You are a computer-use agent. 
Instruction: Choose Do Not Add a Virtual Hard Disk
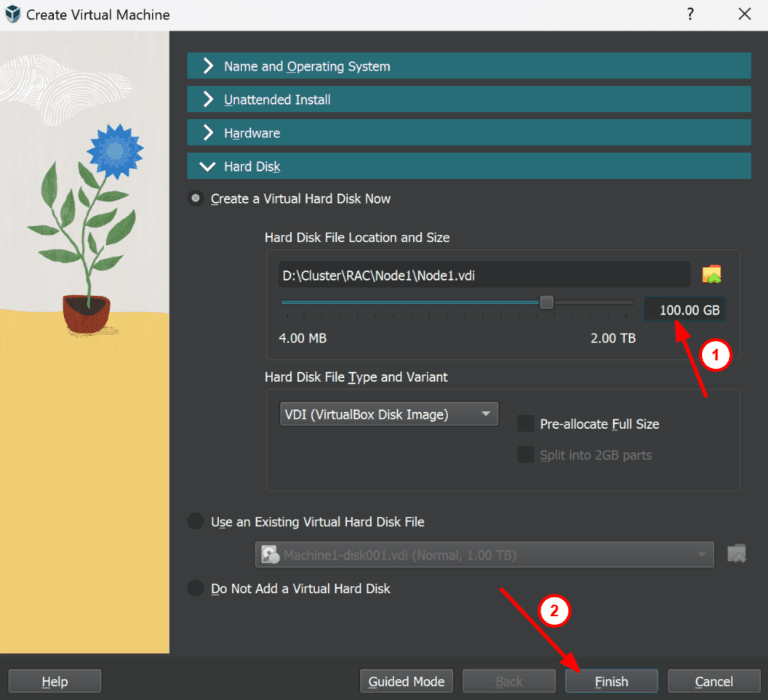(x=196, y=589)
